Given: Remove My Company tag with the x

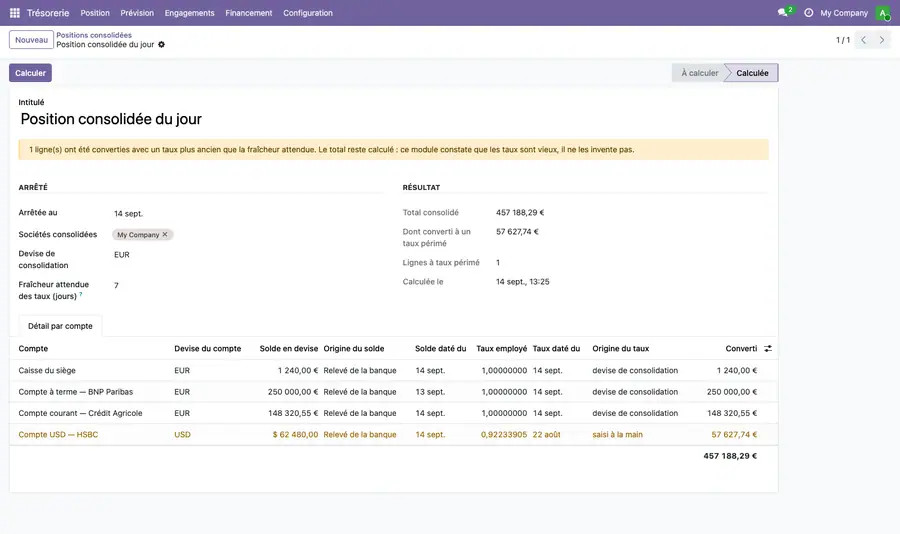Looking at the screenshot, I should tap(165, 234).
